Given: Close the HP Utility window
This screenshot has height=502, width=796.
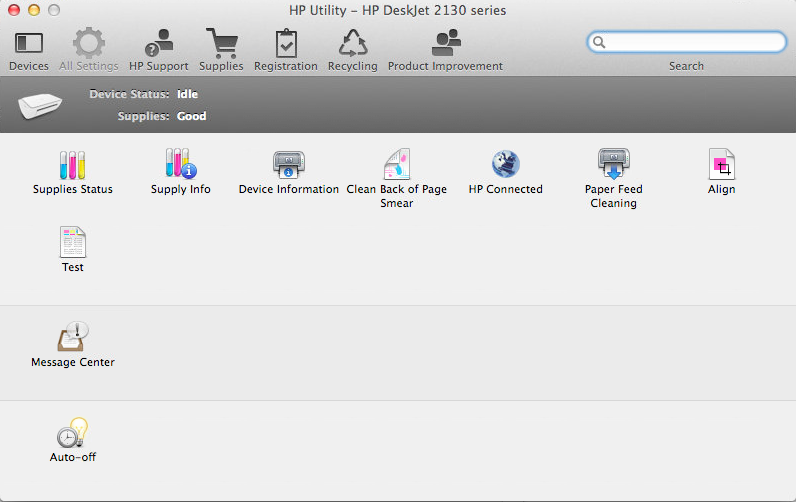Looking at the screenshot, I should tap(14, 10).
